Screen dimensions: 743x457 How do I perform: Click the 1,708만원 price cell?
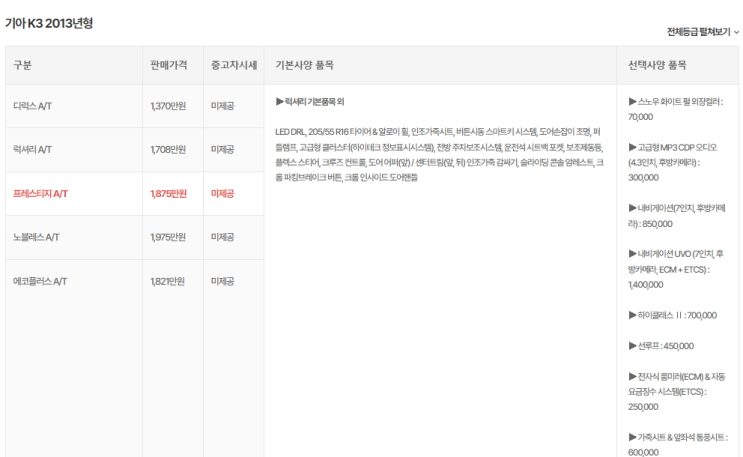coord(168,150)
